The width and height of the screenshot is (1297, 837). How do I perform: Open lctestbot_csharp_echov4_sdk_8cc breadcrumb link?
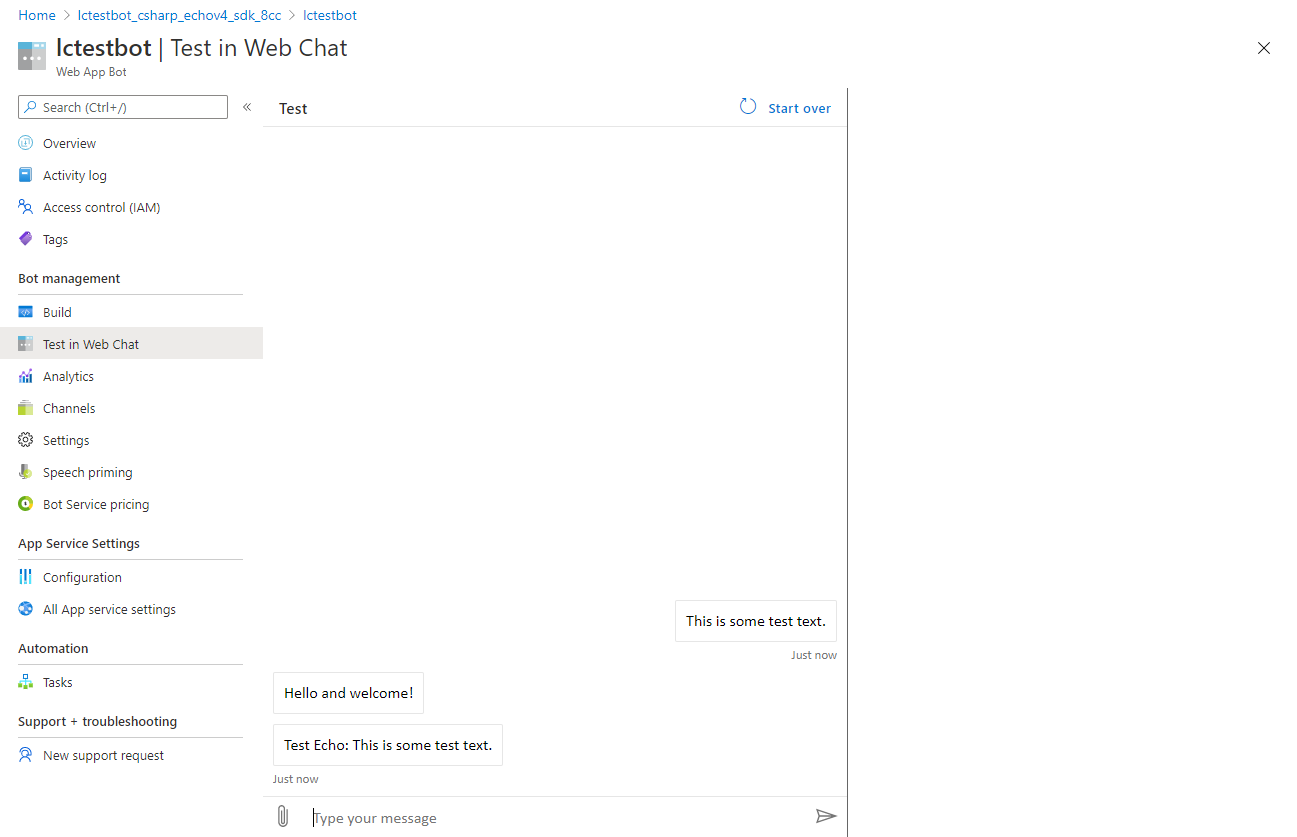tap(179, 15)
